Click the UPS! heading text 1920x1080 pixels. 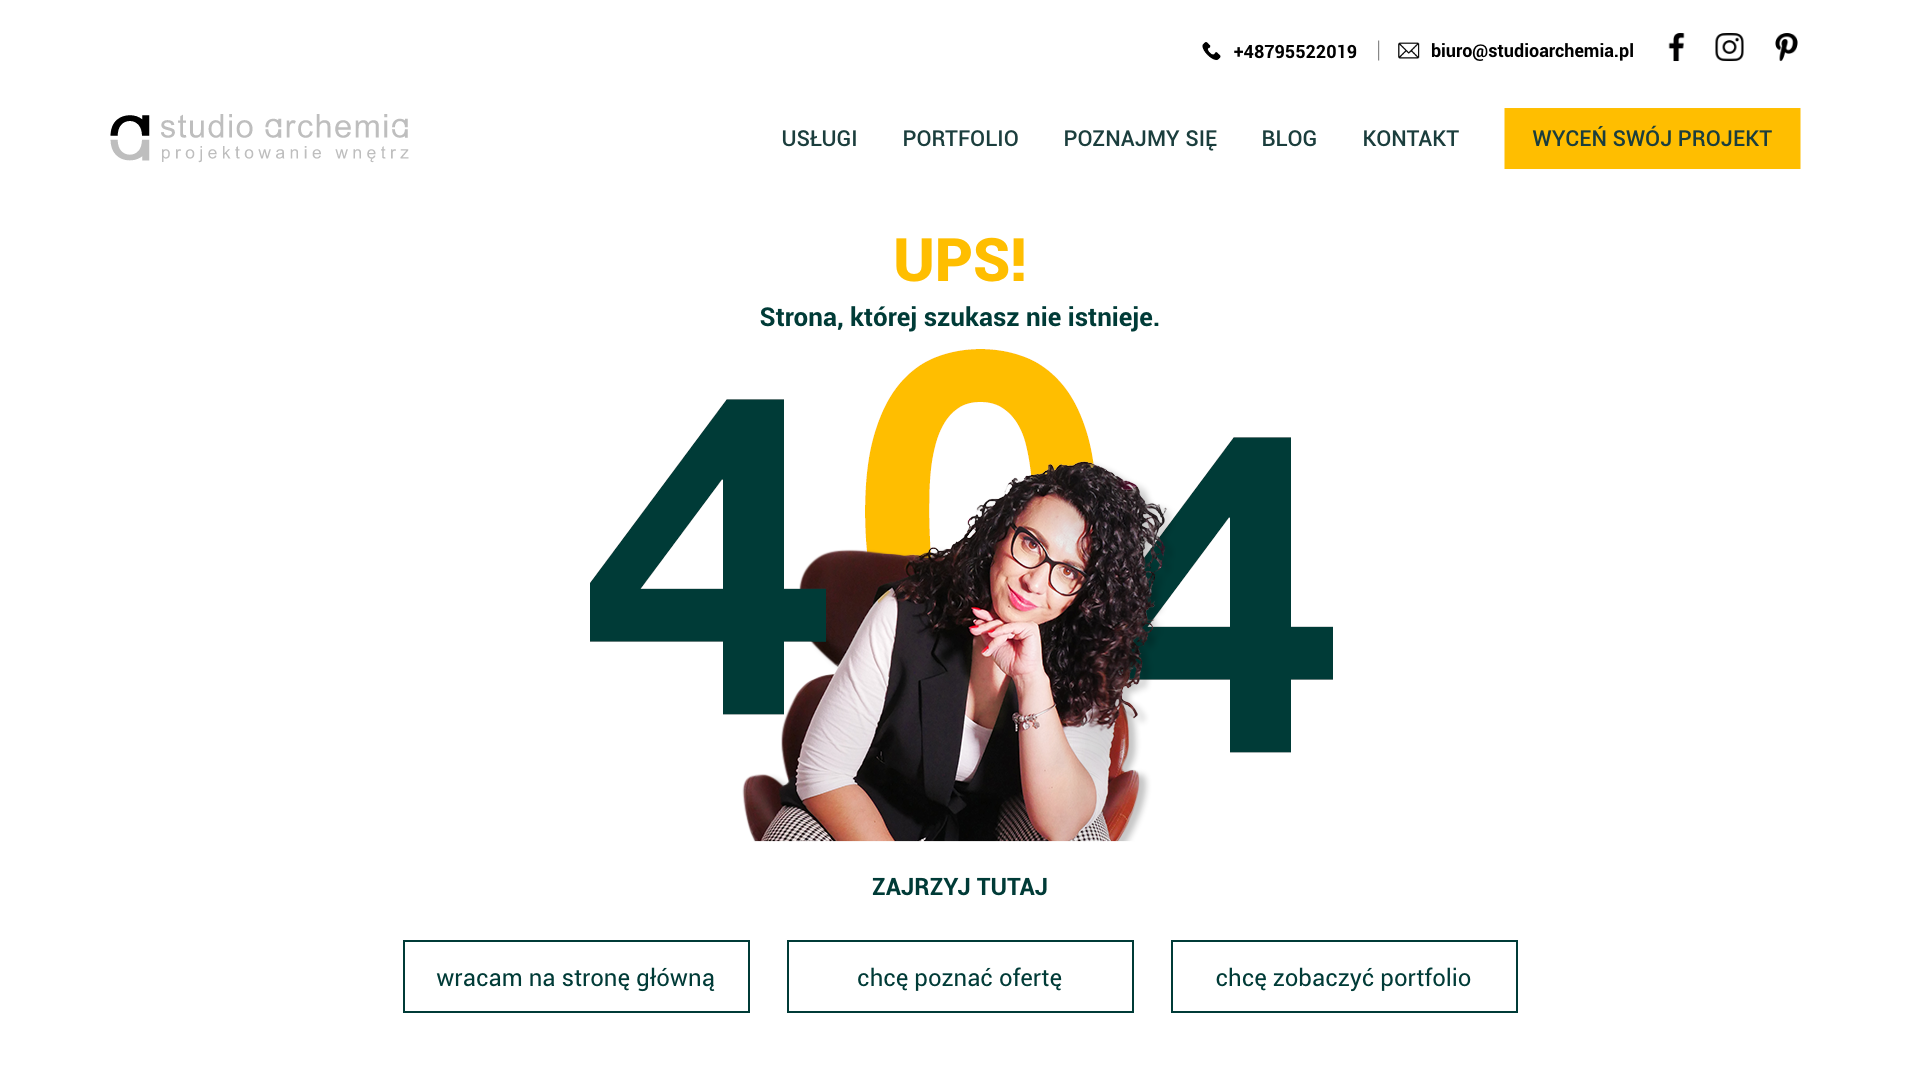click(x=960, y=260)
